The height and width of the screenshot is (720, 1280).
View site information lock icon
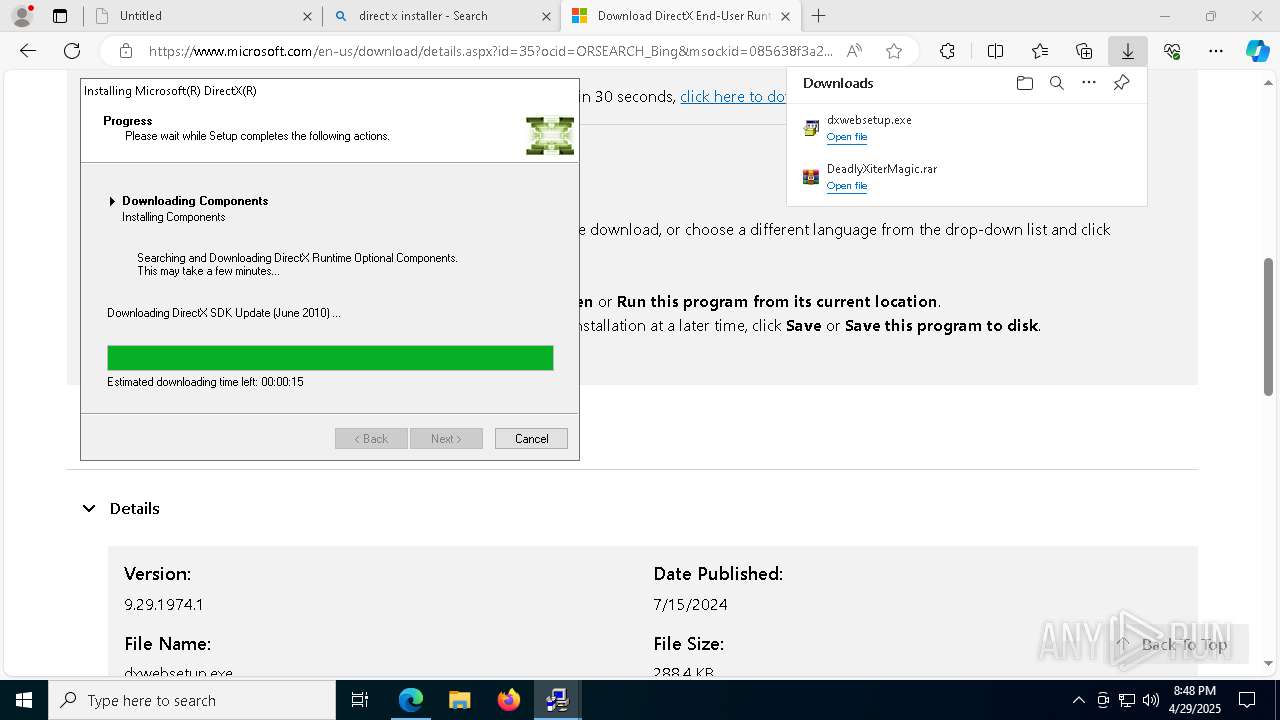click(x=126, y=51)
